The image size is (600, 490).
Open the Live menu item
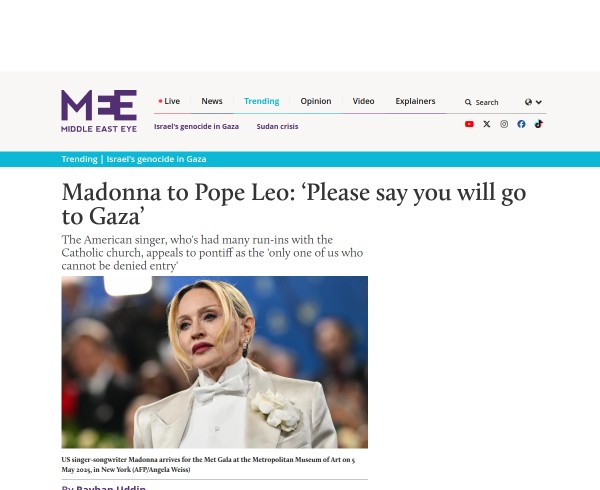[x=169, y=101]
